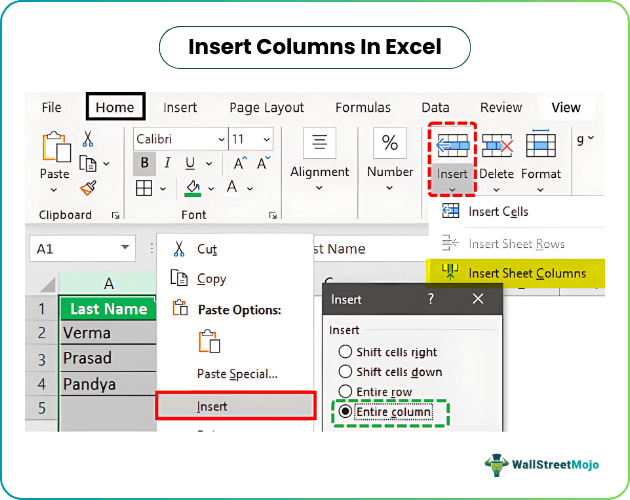Click the Font Color A icon
The height and width of the screenshot is (500, 630).
(232, 187)
